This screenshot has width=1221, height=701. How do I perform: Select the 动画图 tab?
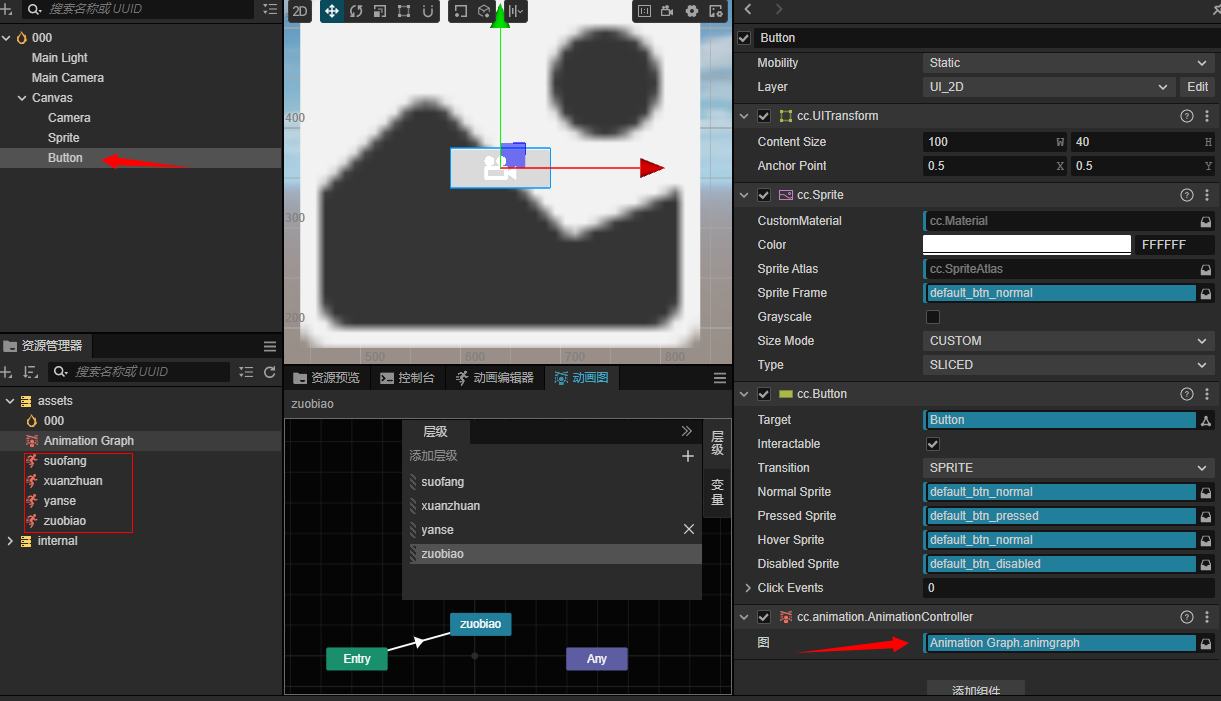(582, 378)
